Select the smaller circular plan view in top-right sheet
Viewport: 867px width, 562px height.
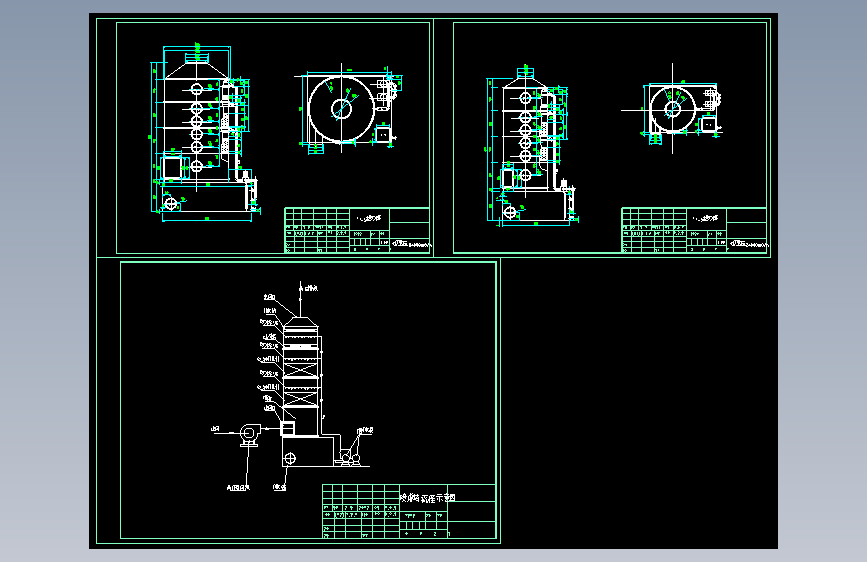[x=672, y=109]
